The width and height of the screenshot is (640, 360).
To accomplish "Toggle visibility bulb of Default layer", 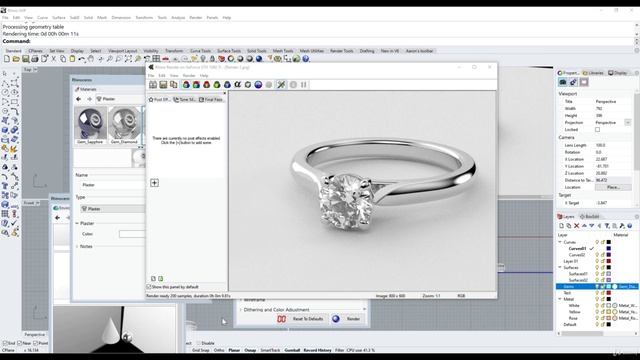I will 597,324.
